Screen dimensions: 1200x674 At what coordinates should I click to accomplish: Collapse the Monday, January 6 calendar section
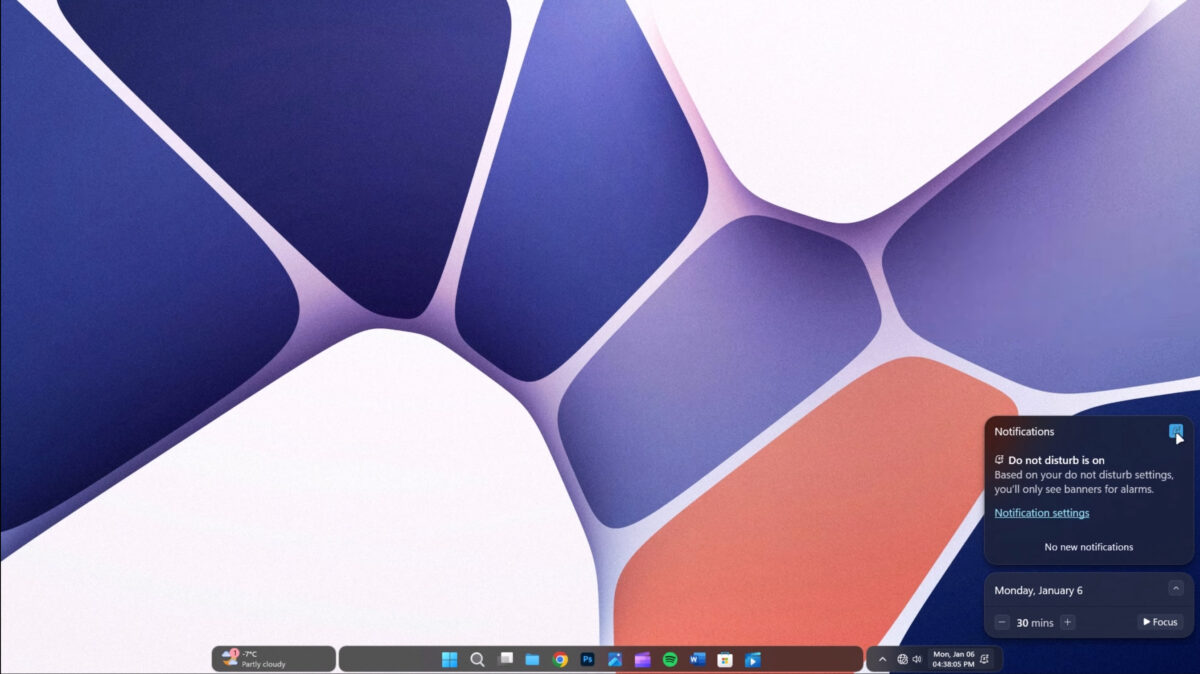[x=1178, y=590]
